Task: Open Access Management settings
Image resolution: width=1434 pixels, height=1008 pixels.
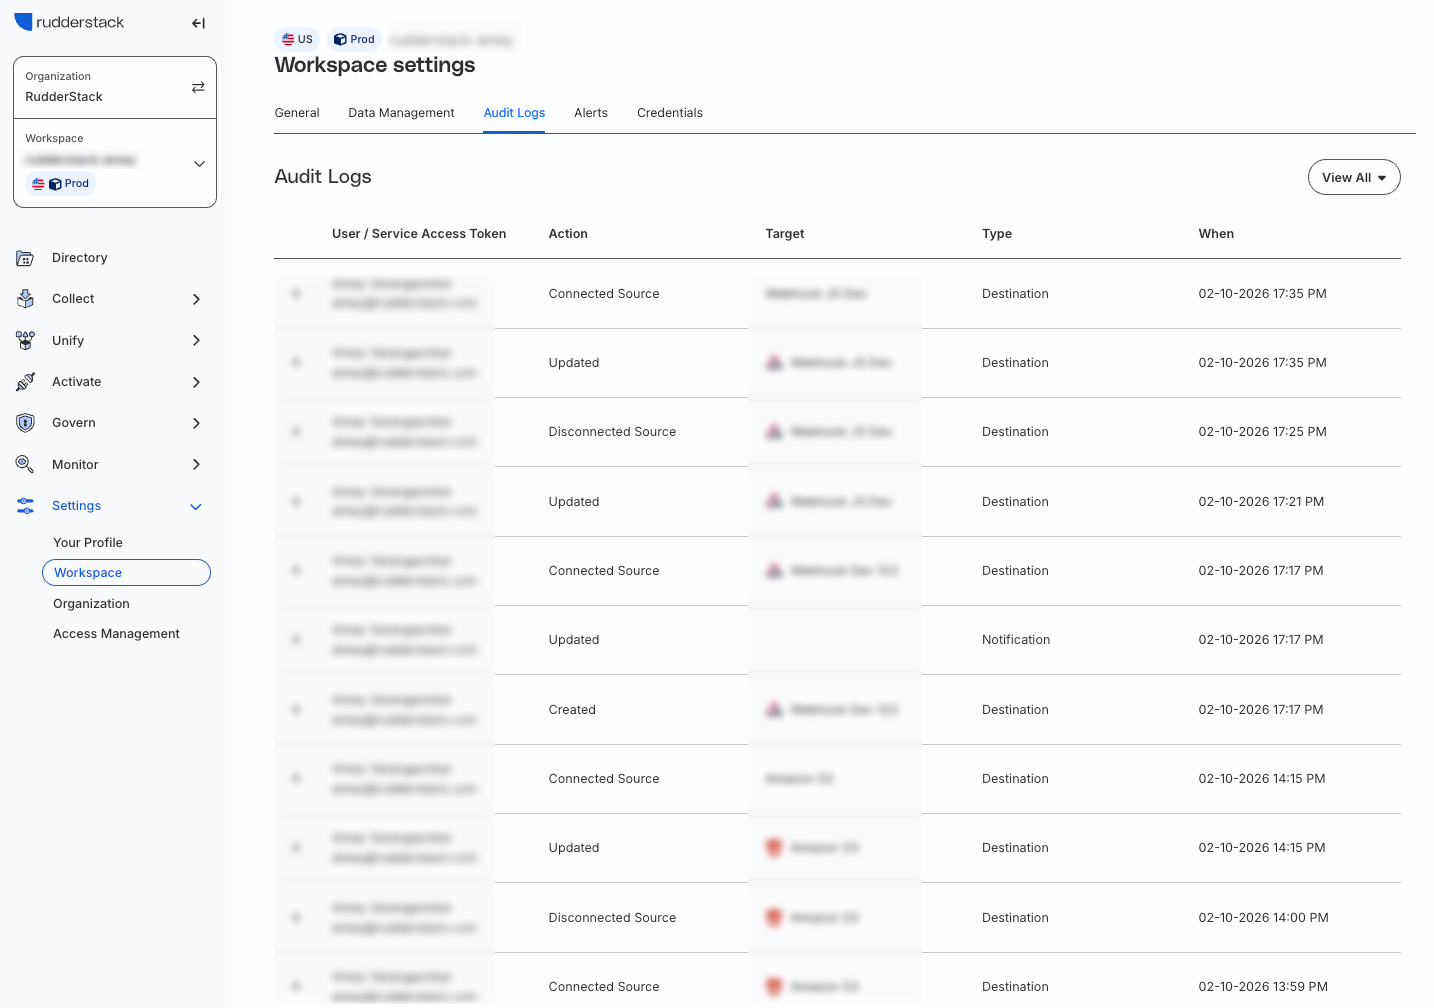Action: [x=116, y=634]
